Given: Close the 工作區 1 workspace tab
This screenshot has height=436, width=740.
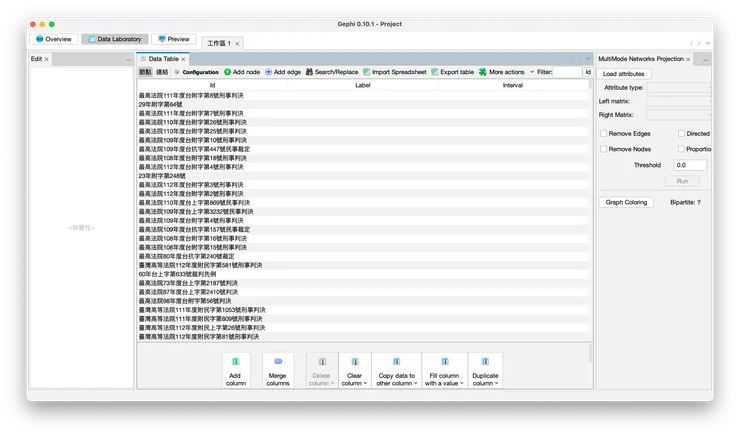Looking at the screenshot, I should pyautogui.click(x=237, y=44).
